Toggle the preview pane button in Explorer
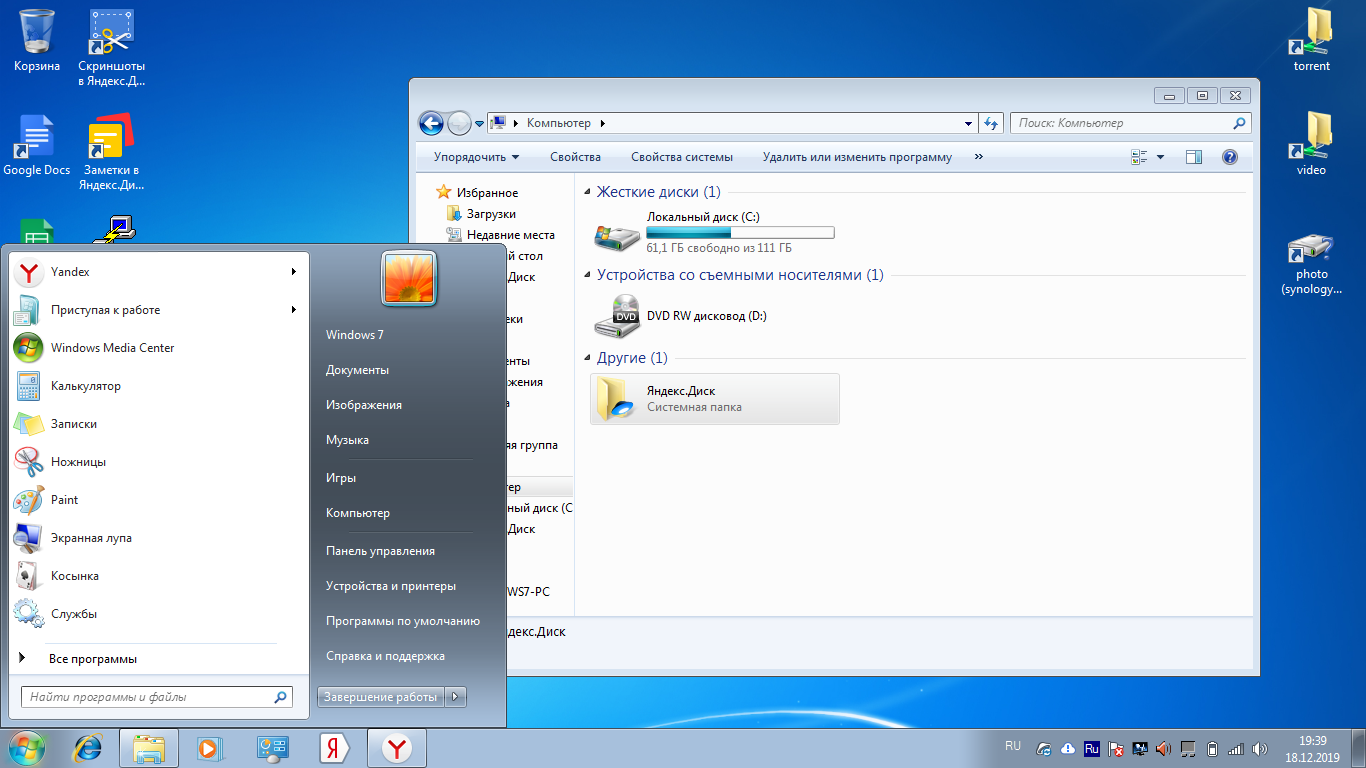 [1193, 157]
